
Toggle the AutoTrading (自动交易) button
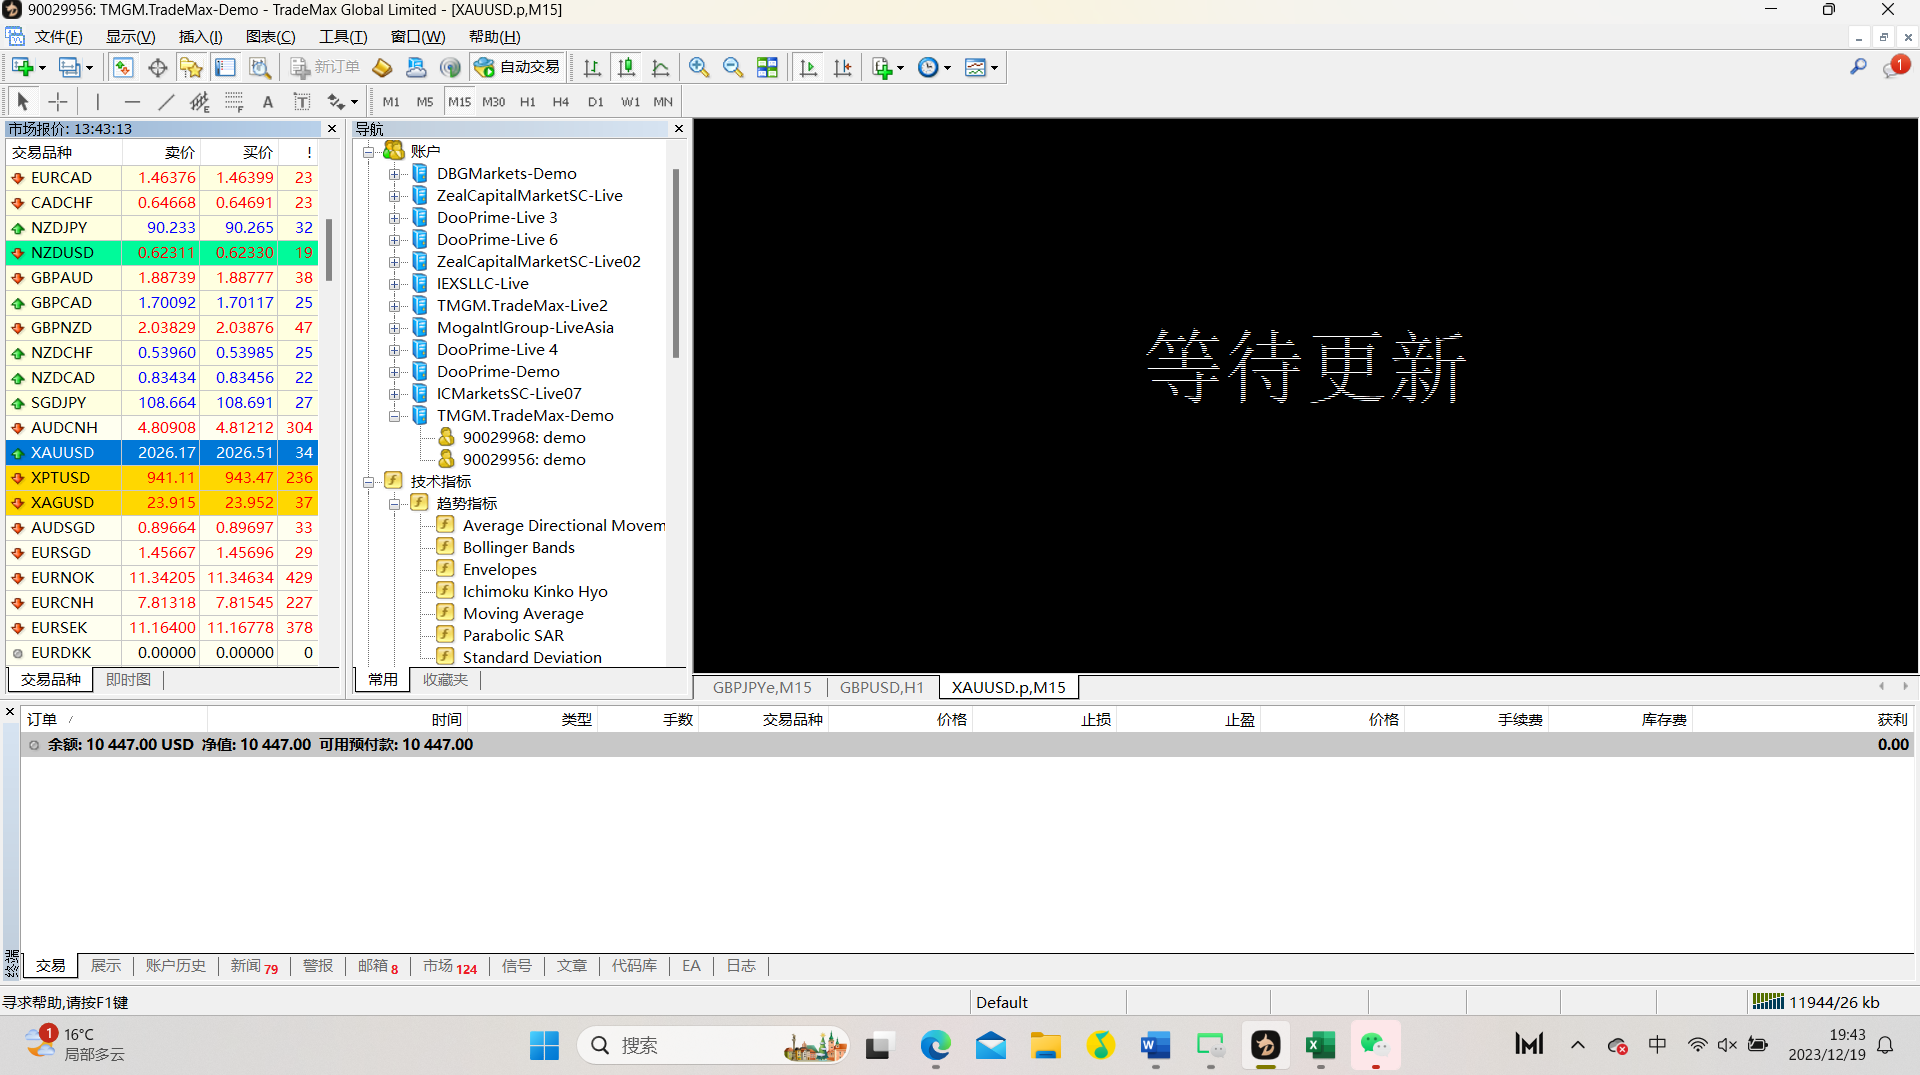(517, 67)
